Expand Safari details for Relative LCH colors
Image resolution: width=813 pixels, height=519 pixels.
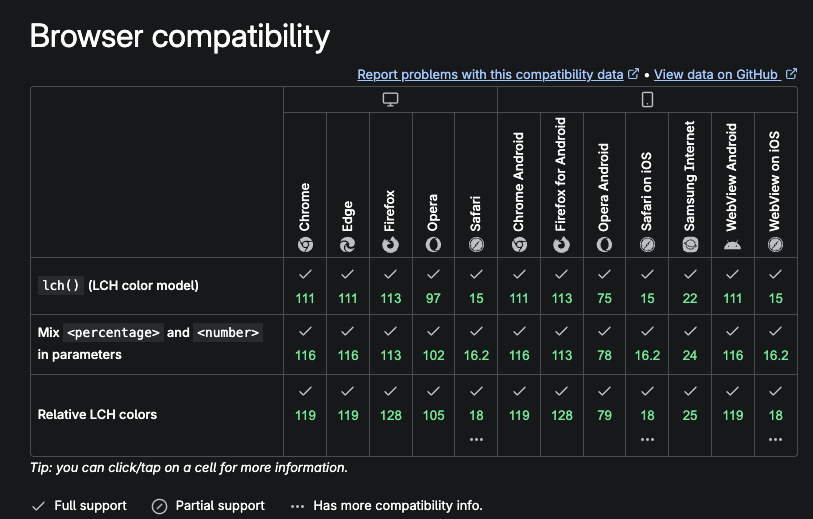[476, 439]
